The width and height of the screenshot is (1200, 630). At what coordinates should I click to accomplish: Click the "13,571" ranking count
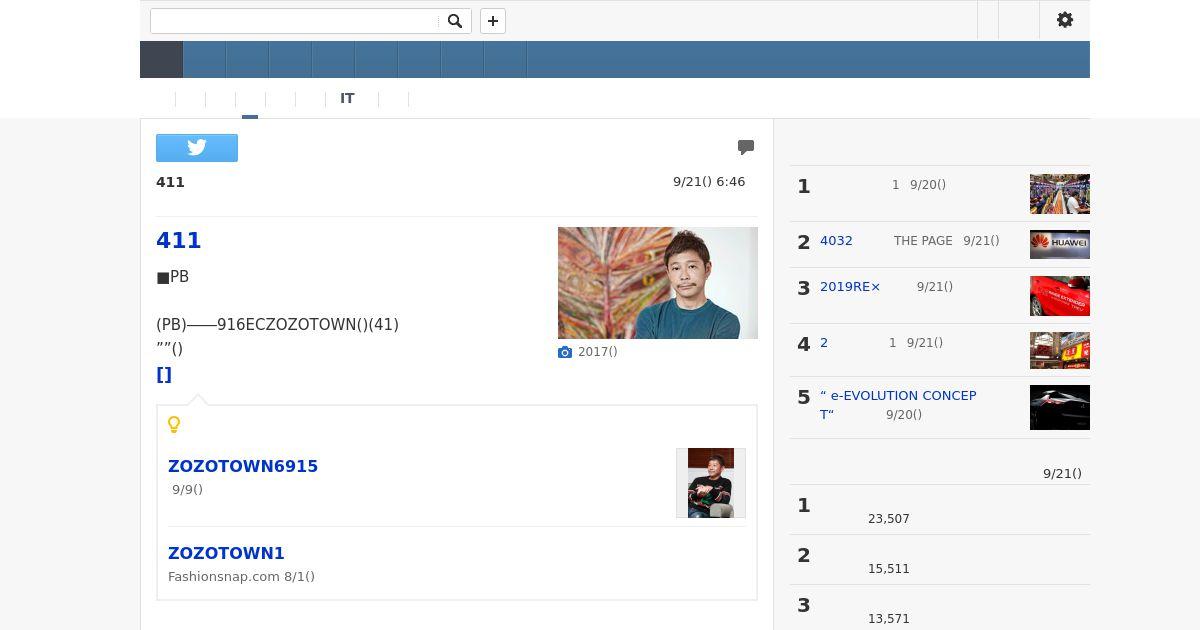pos(889,619)
